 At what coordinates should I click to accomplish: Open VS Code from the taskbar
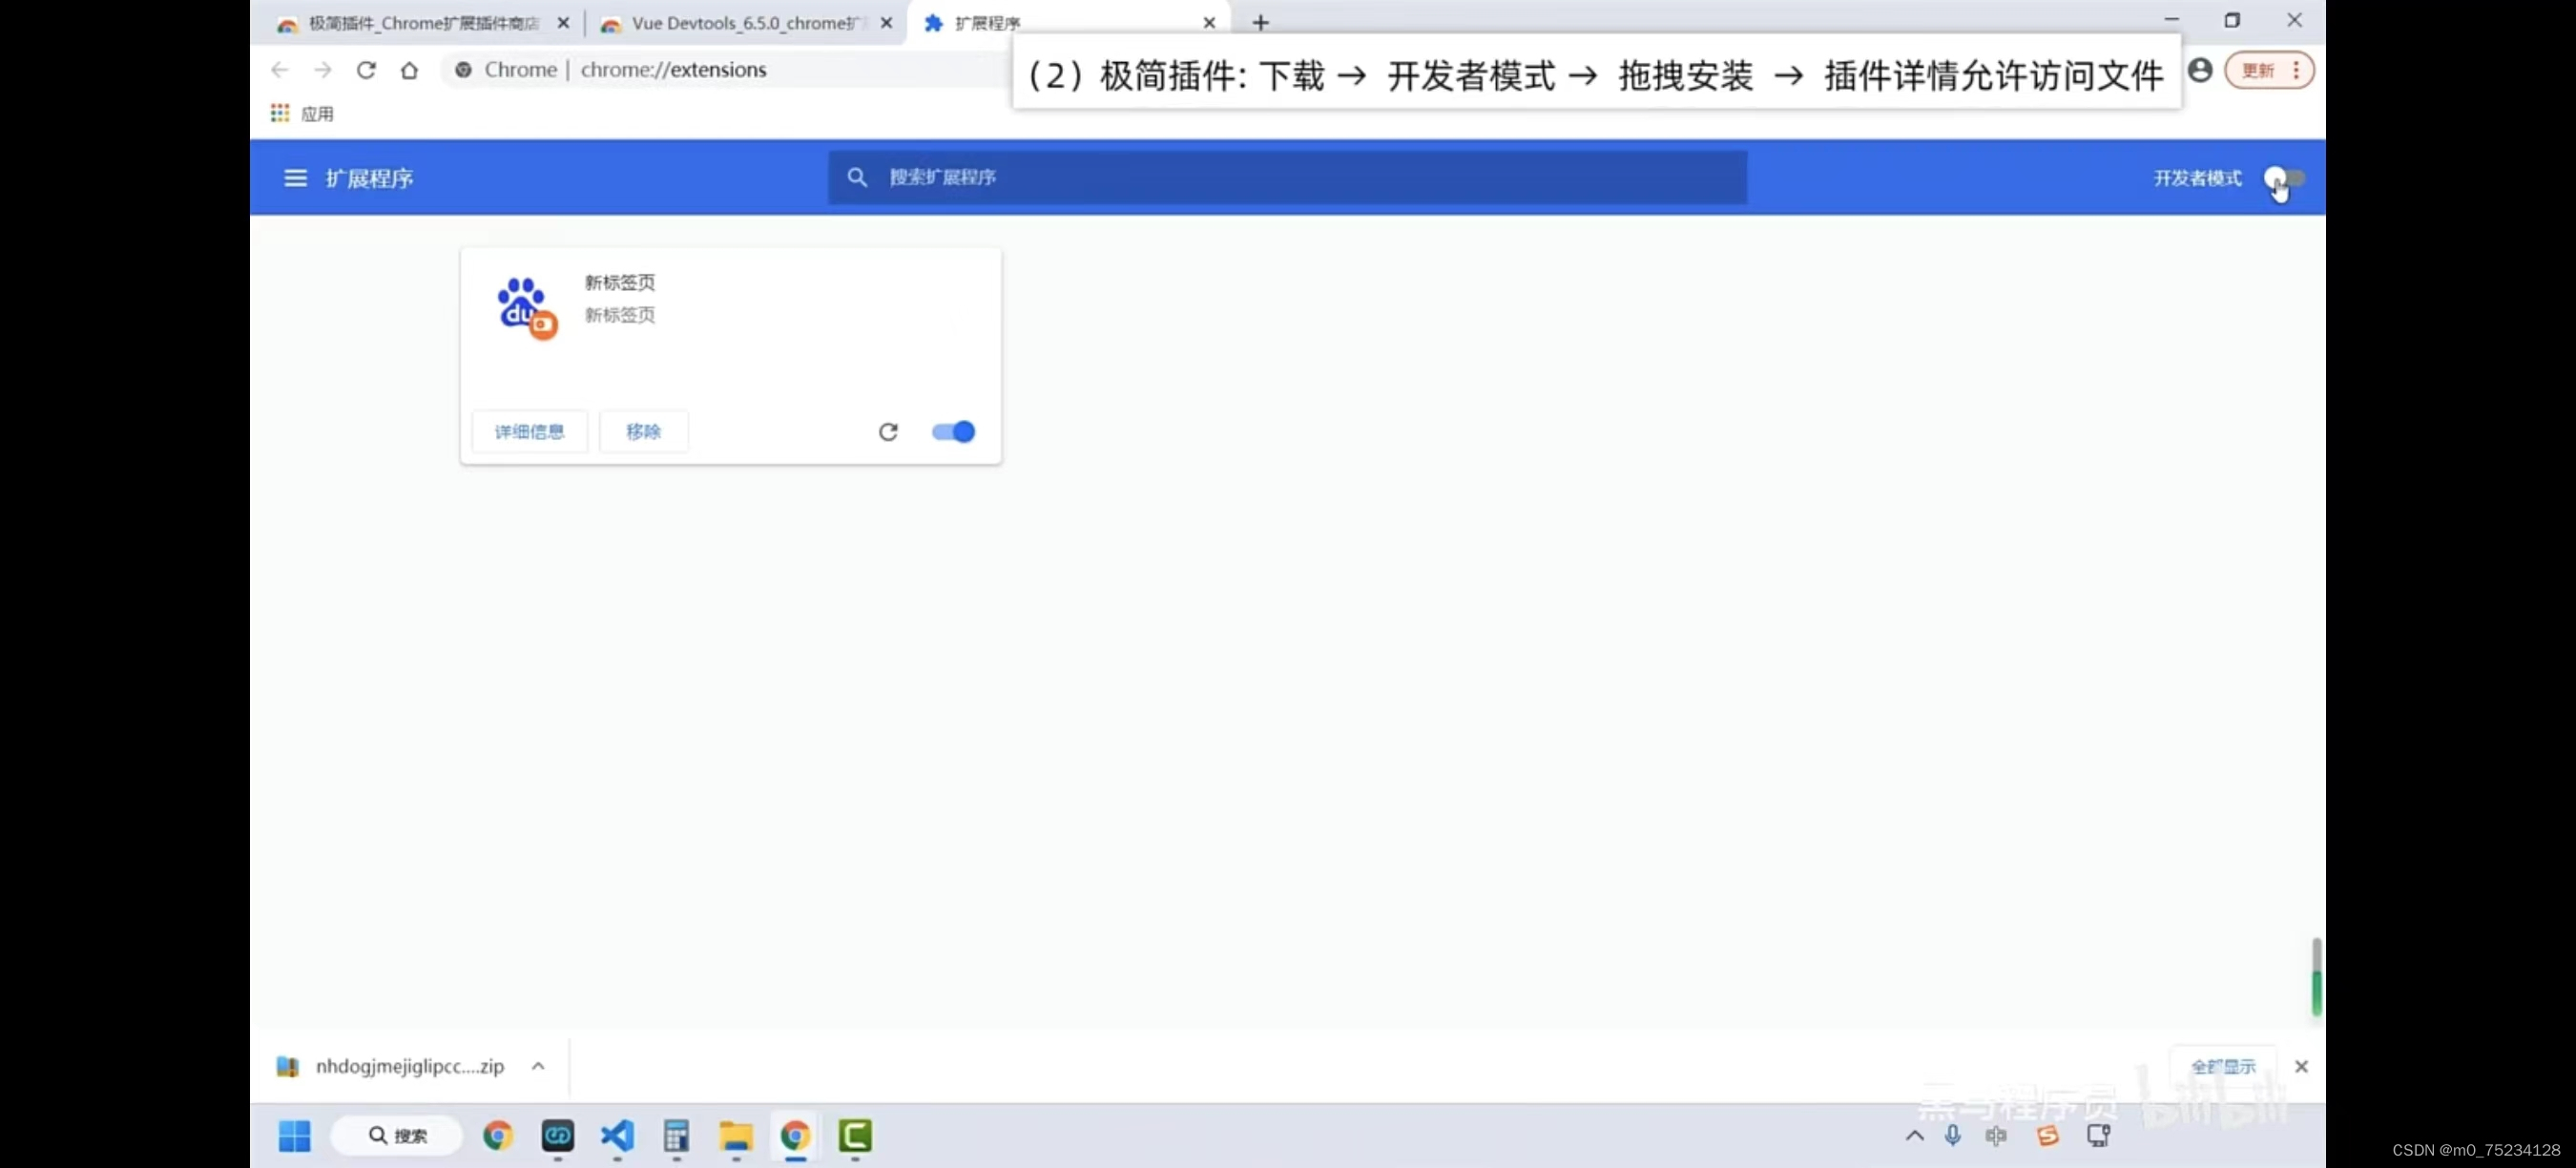[x=617, y=1136]
